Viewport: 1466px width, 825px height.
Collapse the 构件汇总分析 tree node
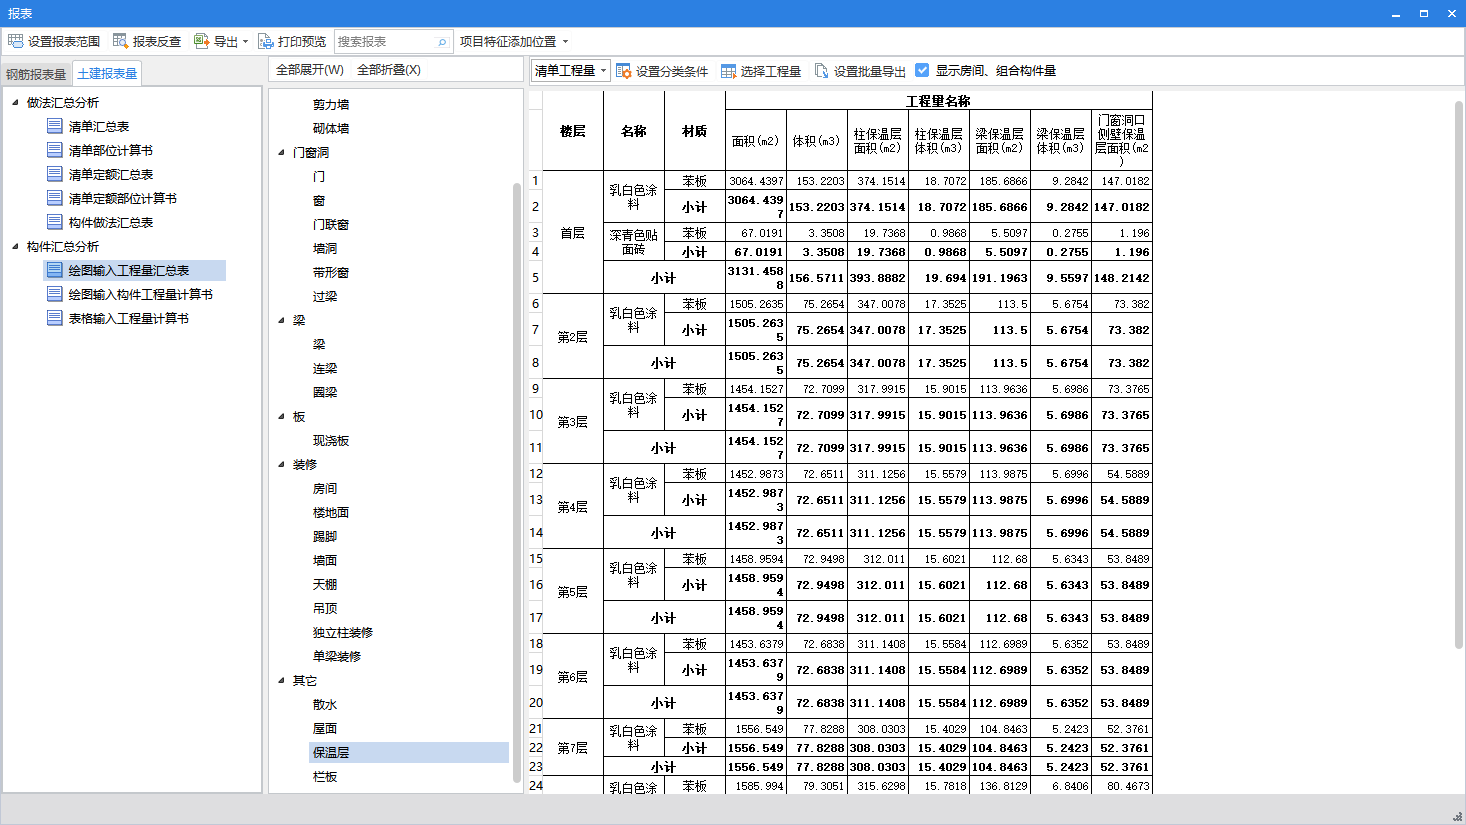tap(15, 246)
